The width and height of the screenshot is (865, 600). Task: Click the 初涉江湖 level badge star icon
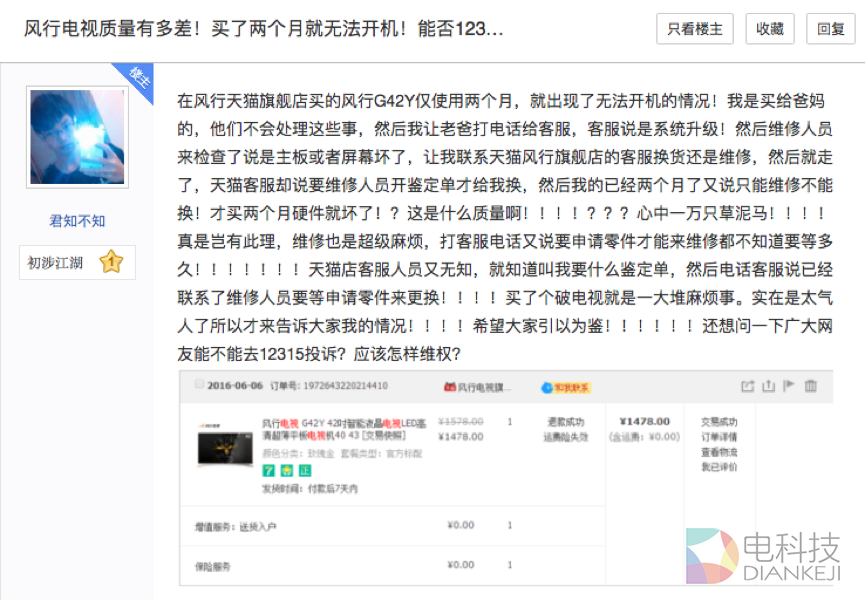(x=112, y=263)
